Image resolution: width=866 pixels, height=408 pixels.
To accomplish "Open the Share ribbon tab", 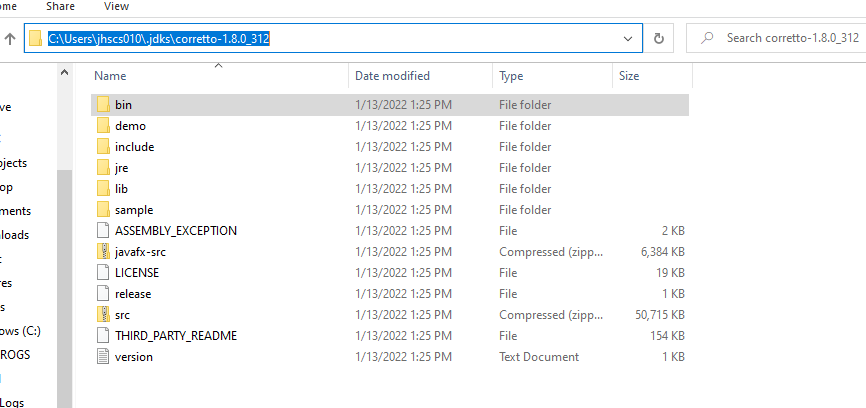I will click(x=61, y=7).
